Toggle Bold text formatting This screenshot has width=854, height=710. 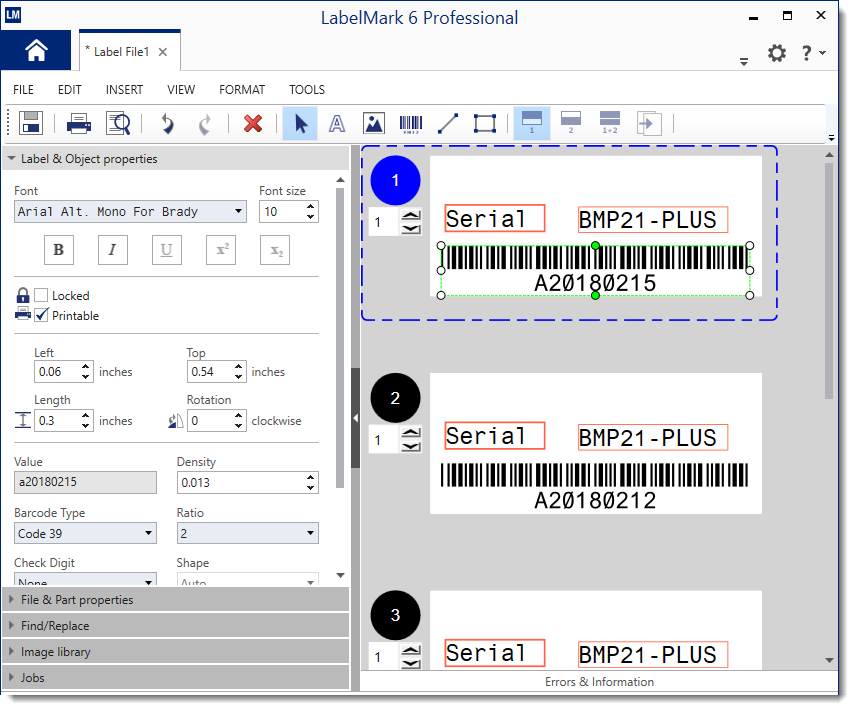(x=58, y=250)
